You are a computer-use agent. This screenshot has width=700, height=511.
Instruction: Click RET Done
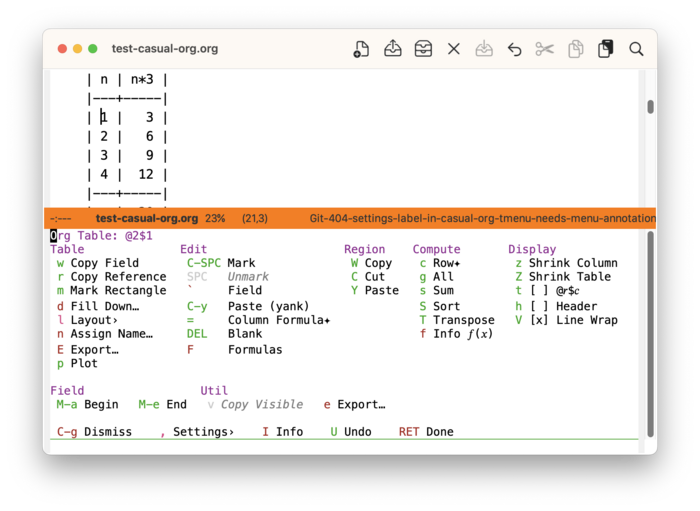[426, 432]
